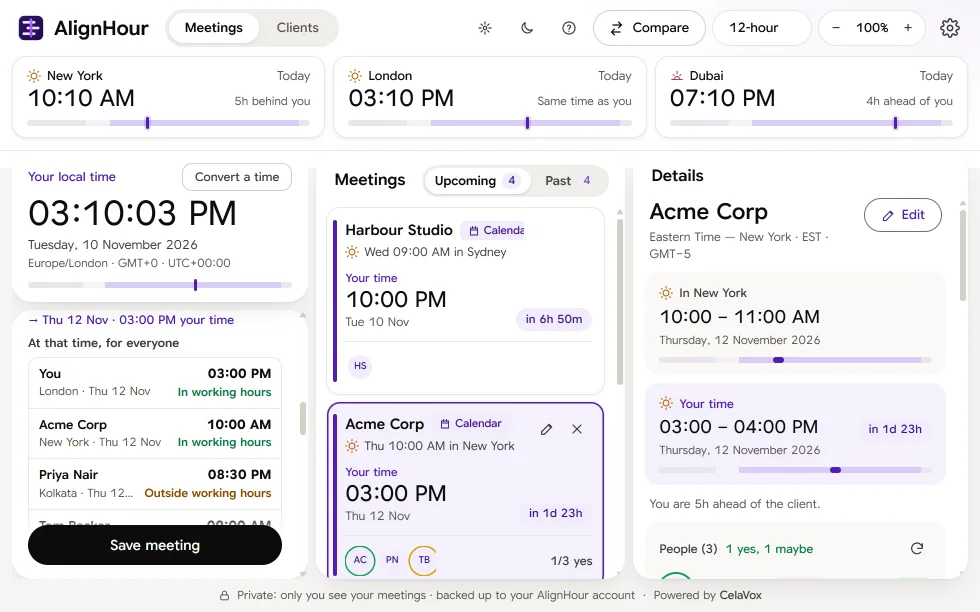Click the sun icon in London card

click(x=355, y=76)
